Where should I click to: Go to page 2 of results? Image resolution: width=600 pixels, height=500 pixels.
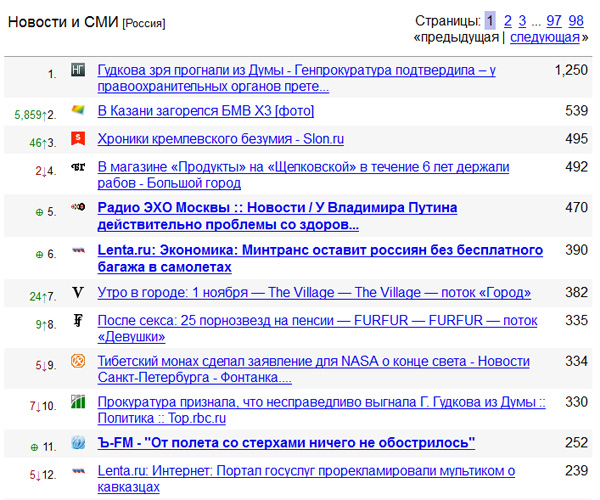coord(508,20)
